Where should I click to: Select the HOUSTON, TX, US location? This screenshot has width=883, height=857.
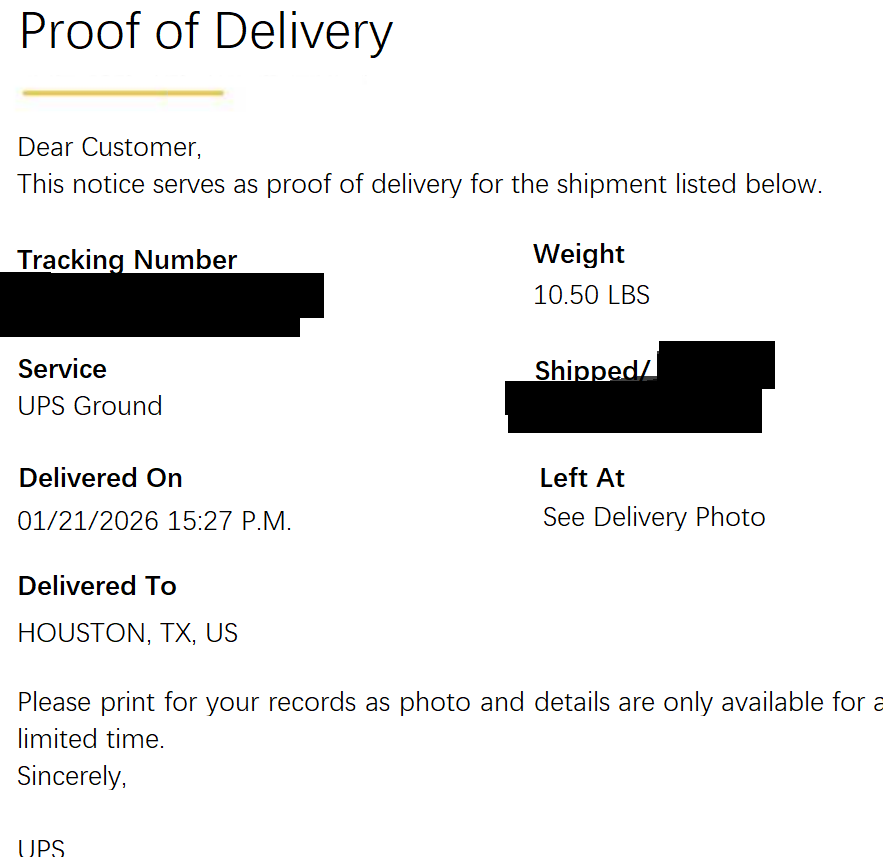click(128, 633)
